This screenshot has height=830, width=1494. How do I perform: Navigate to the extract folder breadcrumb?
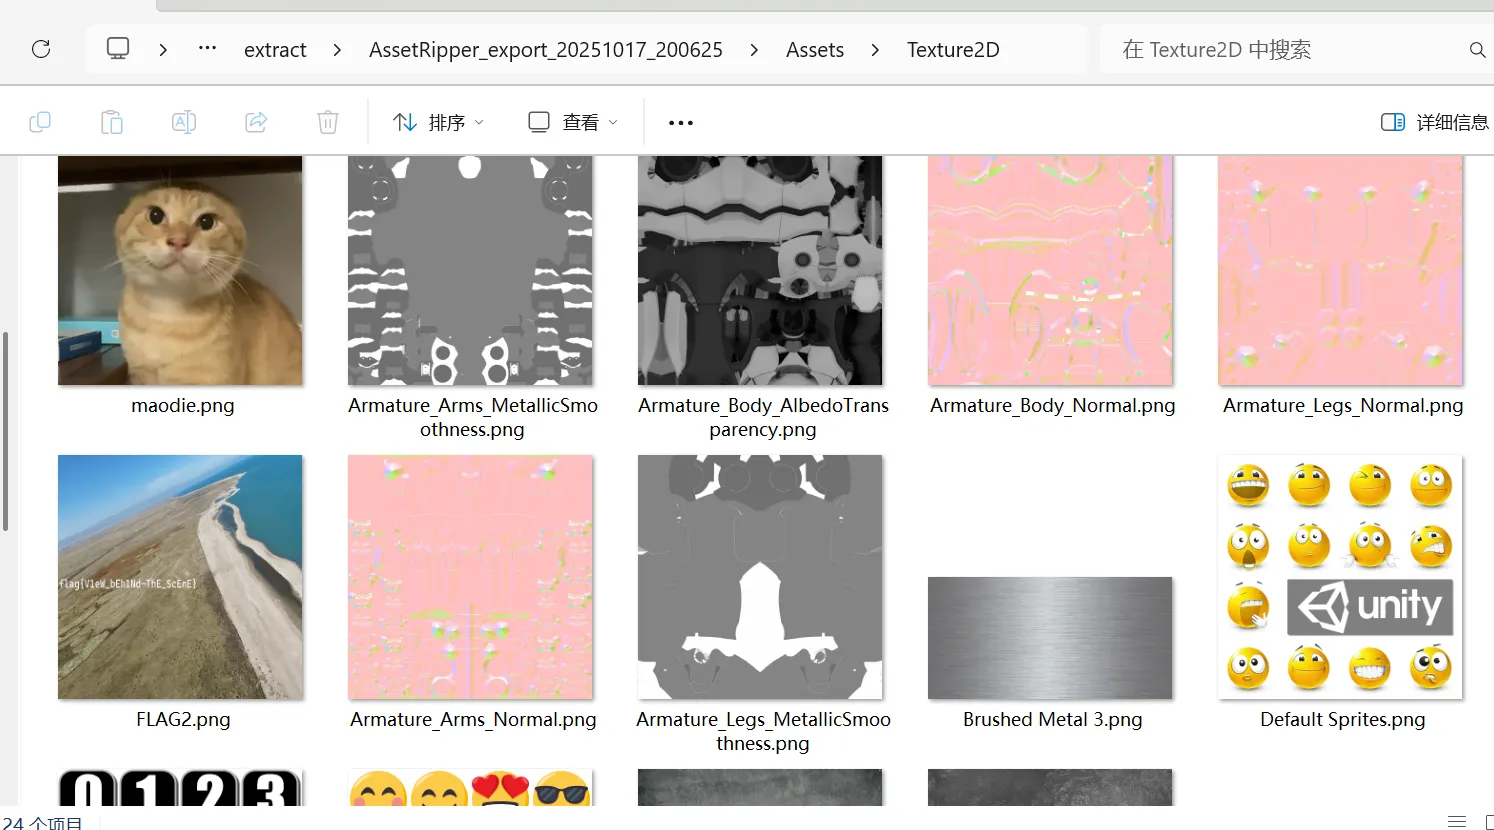[275, 50]
